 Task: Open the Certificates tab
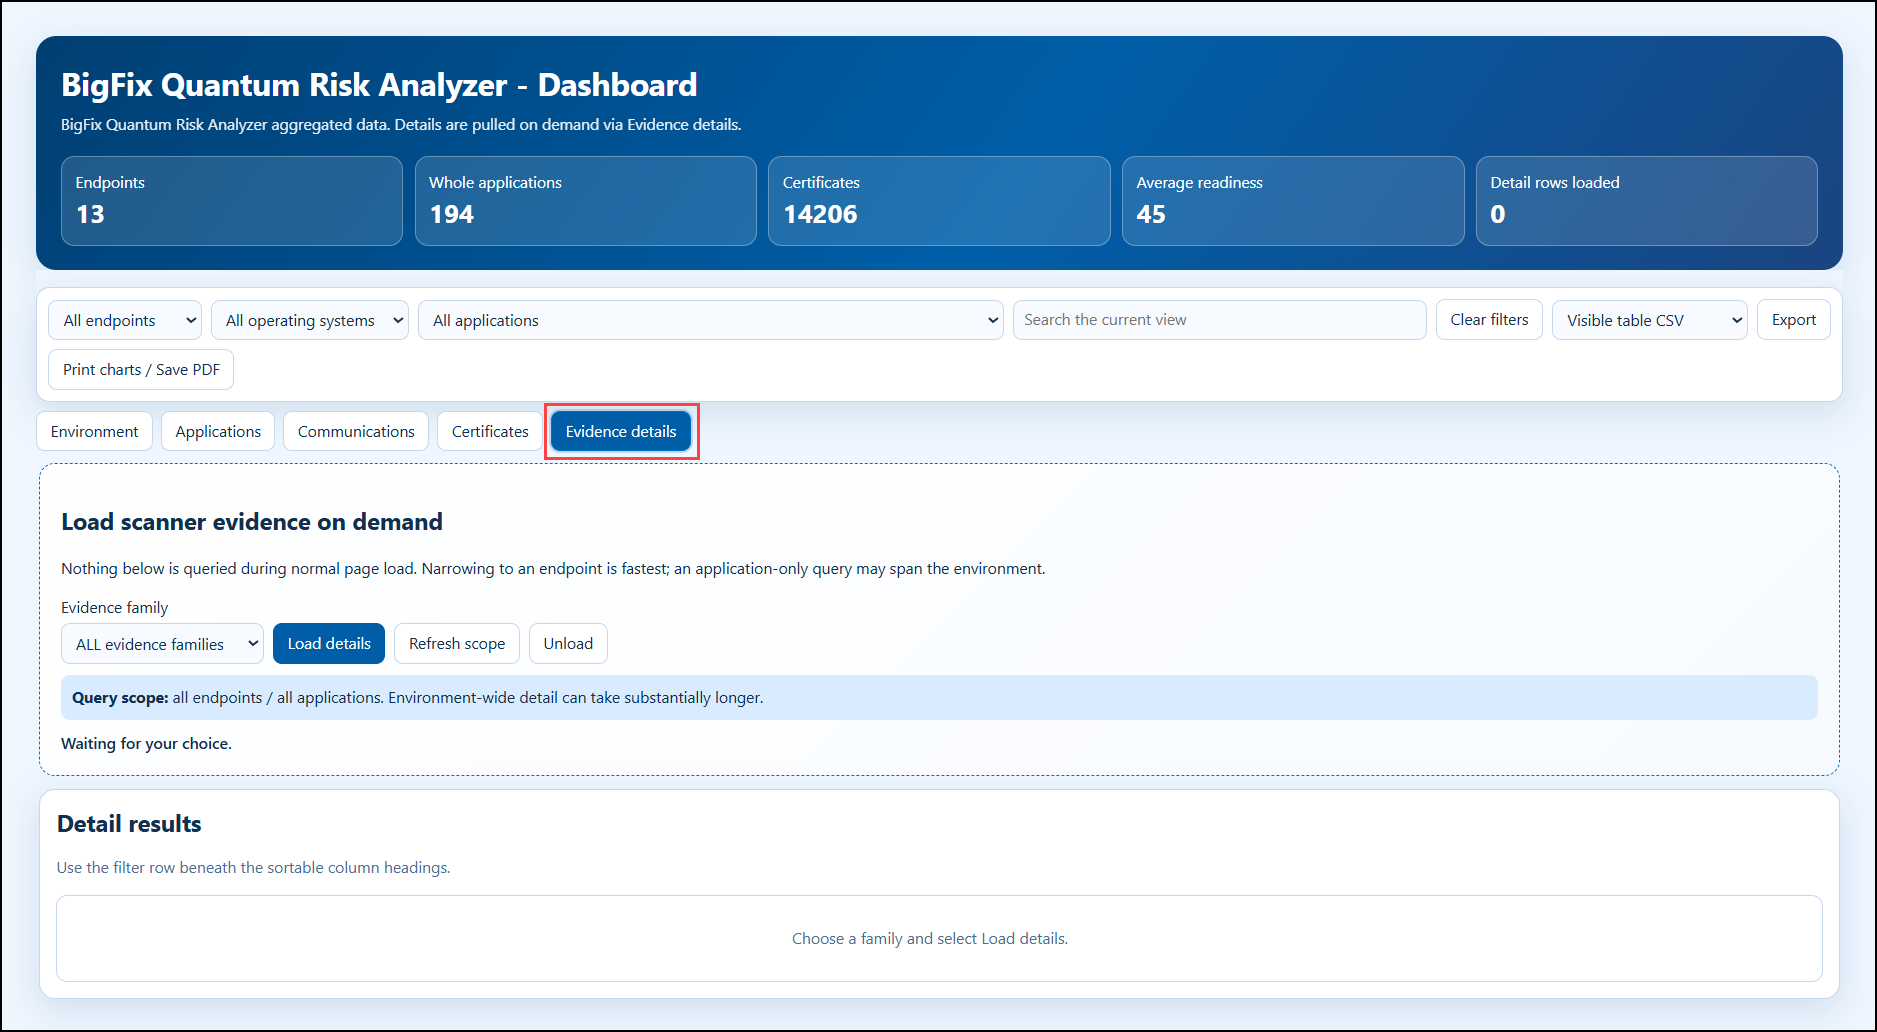[x=490, y=431]
